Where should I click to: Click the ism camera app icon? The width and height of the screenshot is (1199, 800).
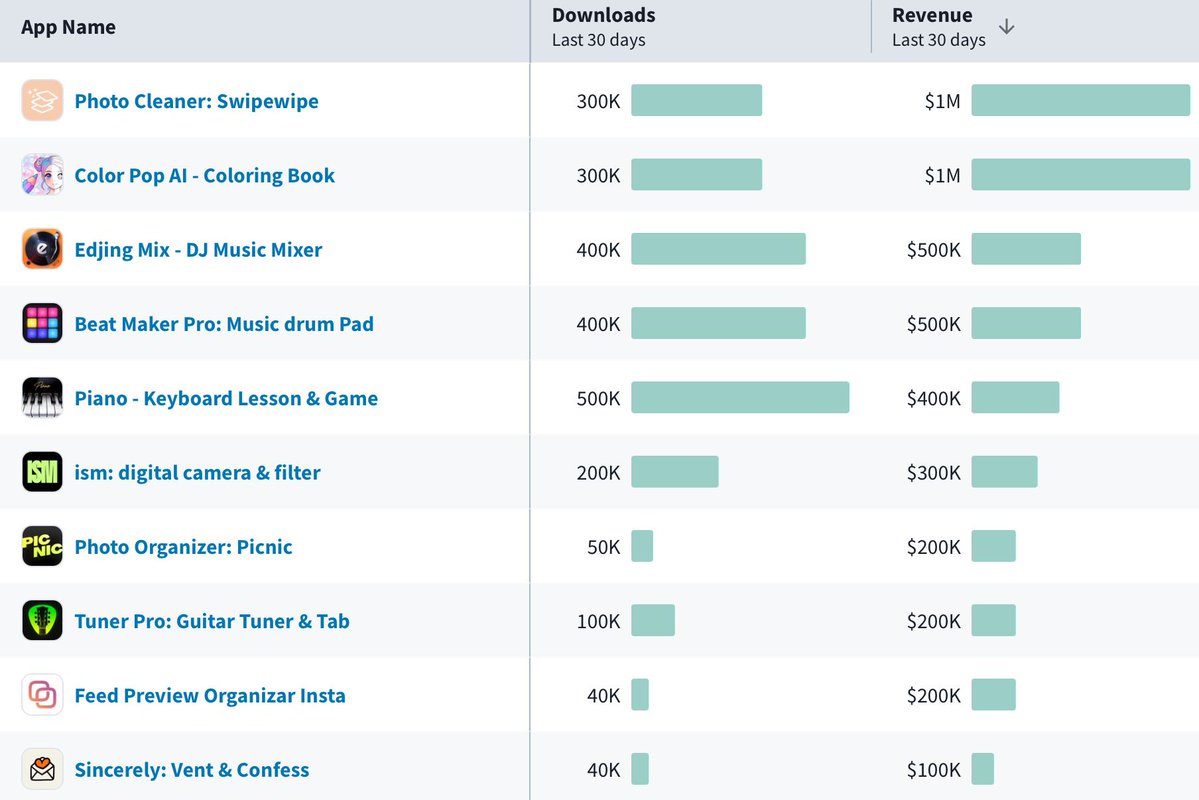pyautogui.click(x=42, y=472)
